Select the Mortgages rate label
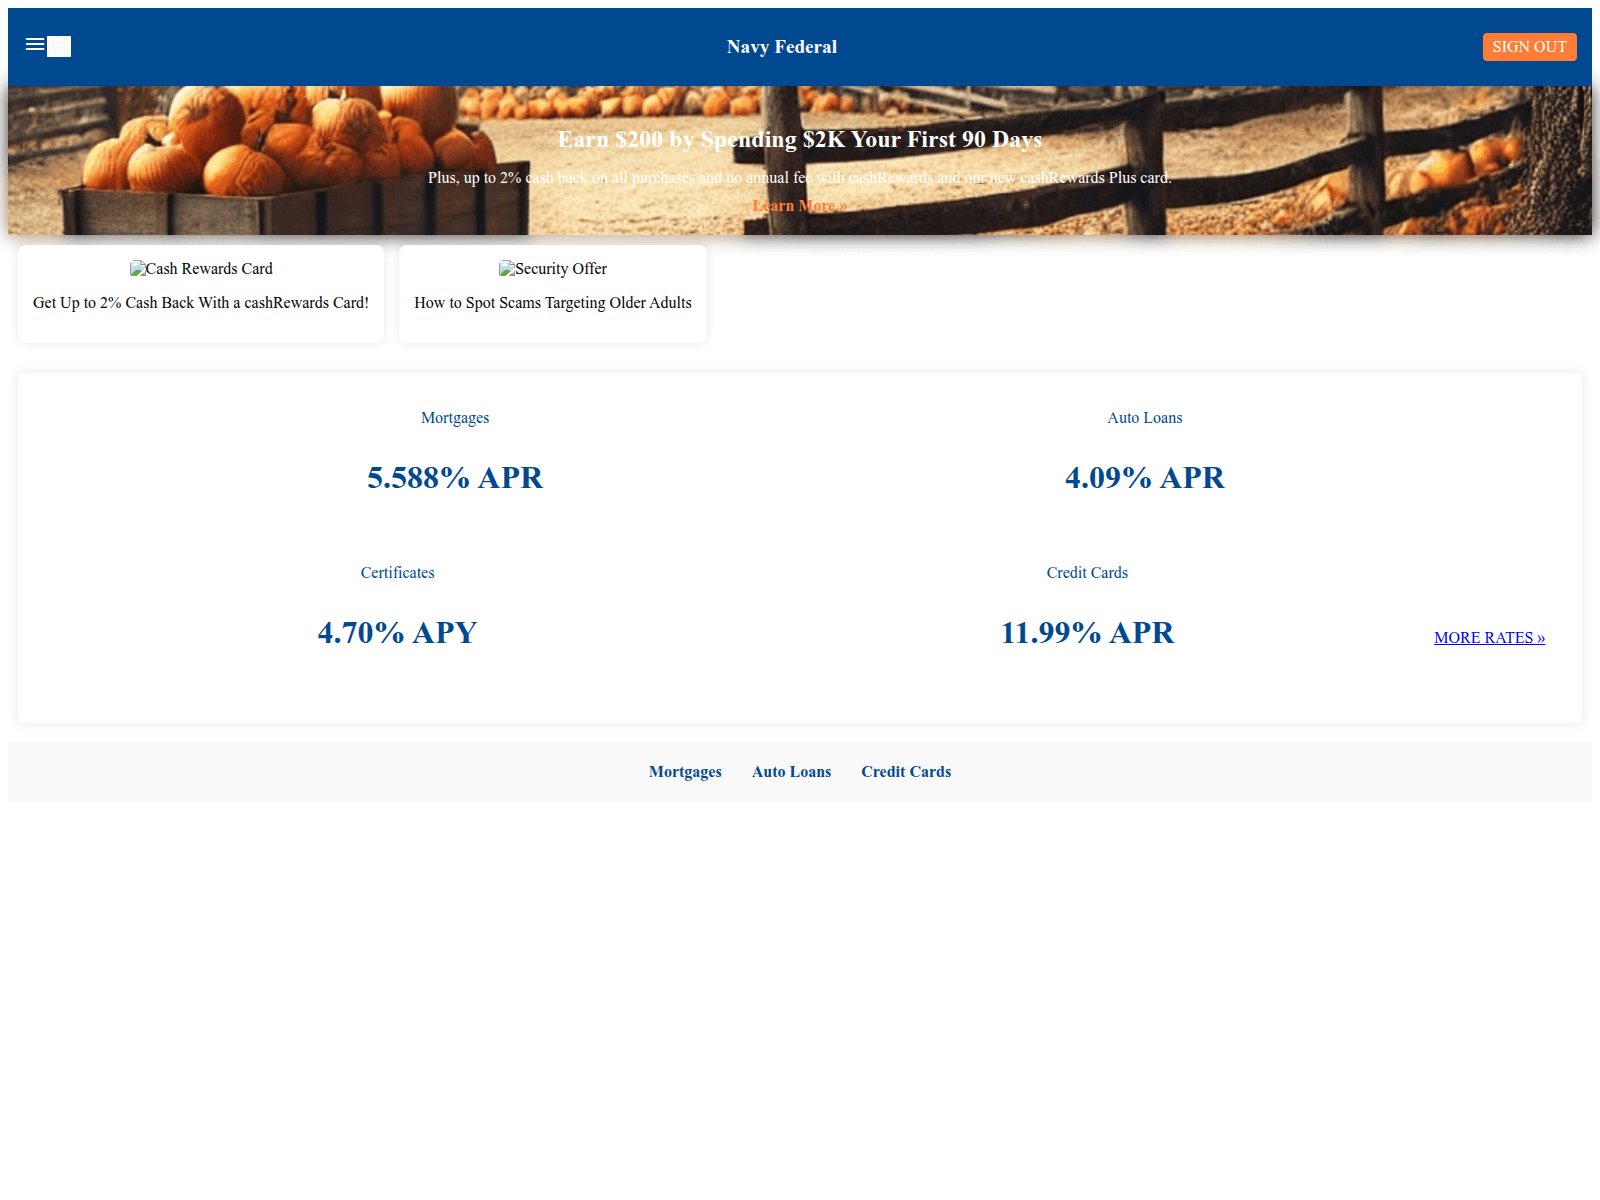The image size is (1600, 1200). (x=455, y=418)
